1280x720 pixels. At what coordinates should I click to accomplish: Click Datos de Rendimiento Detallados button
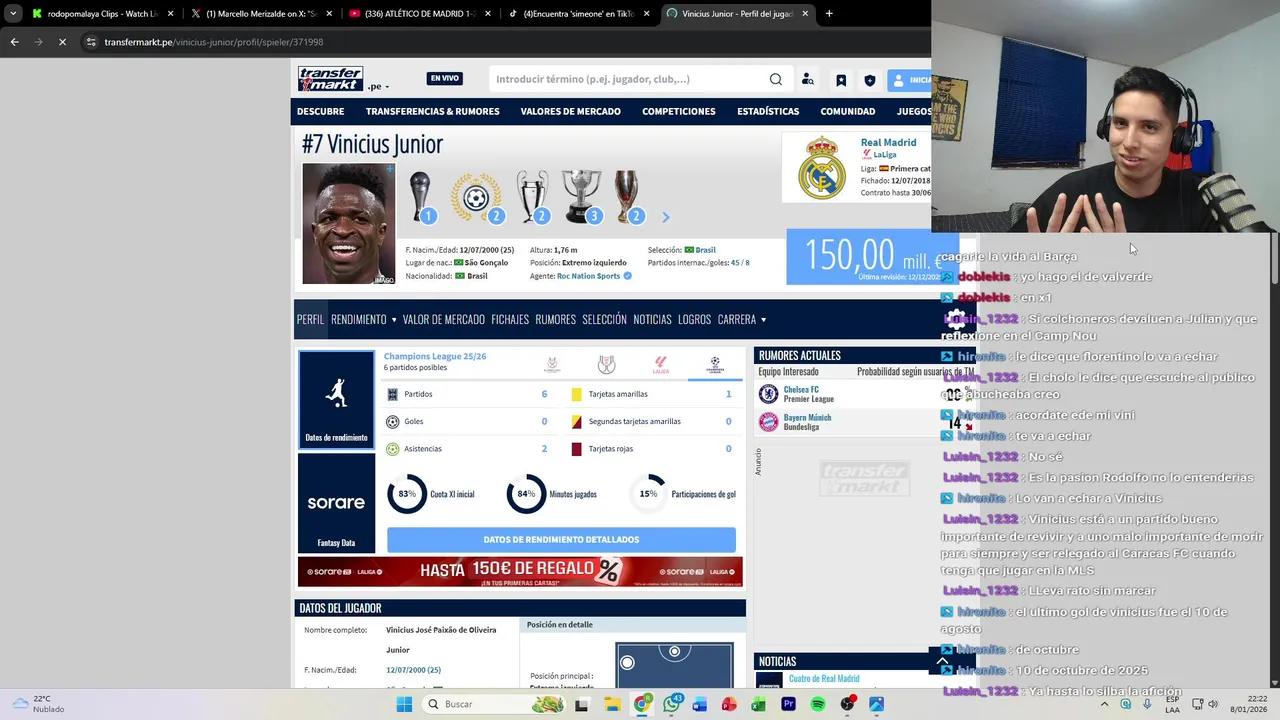[561, 540]
